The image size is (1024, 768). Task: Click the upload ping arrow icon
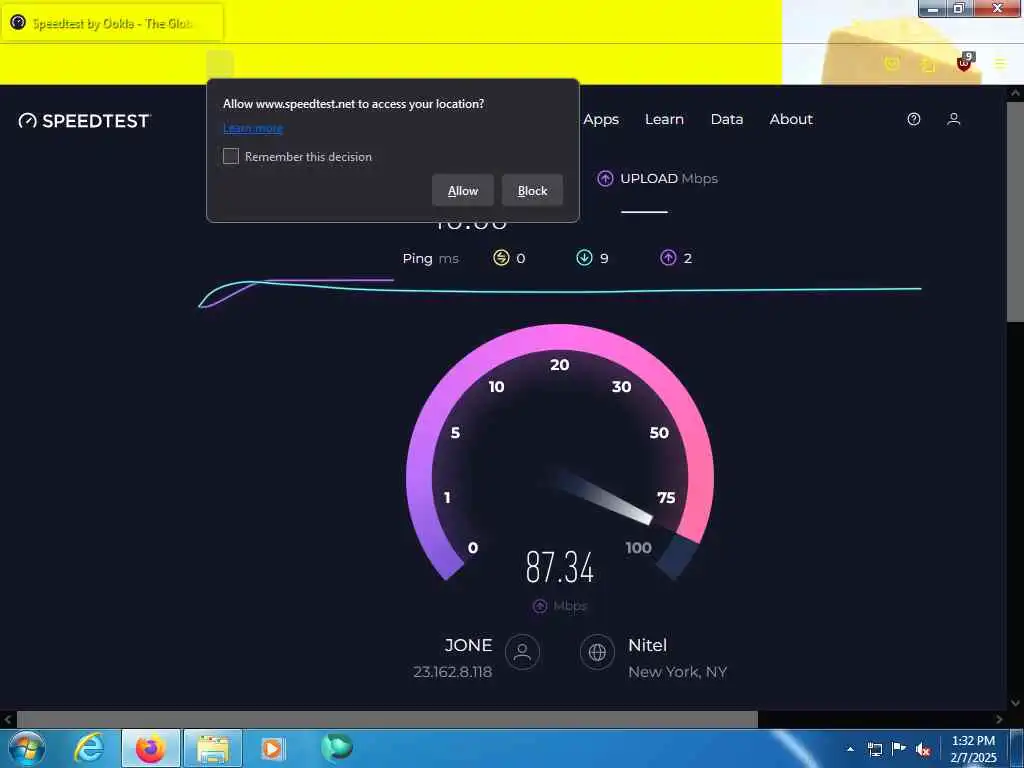668,258
